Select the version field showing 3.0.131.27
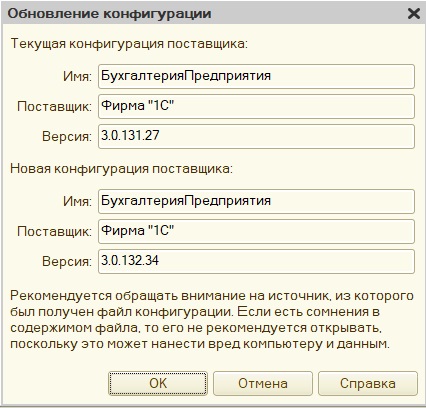This screenshot has width=426, height=408. click(256, 136)
